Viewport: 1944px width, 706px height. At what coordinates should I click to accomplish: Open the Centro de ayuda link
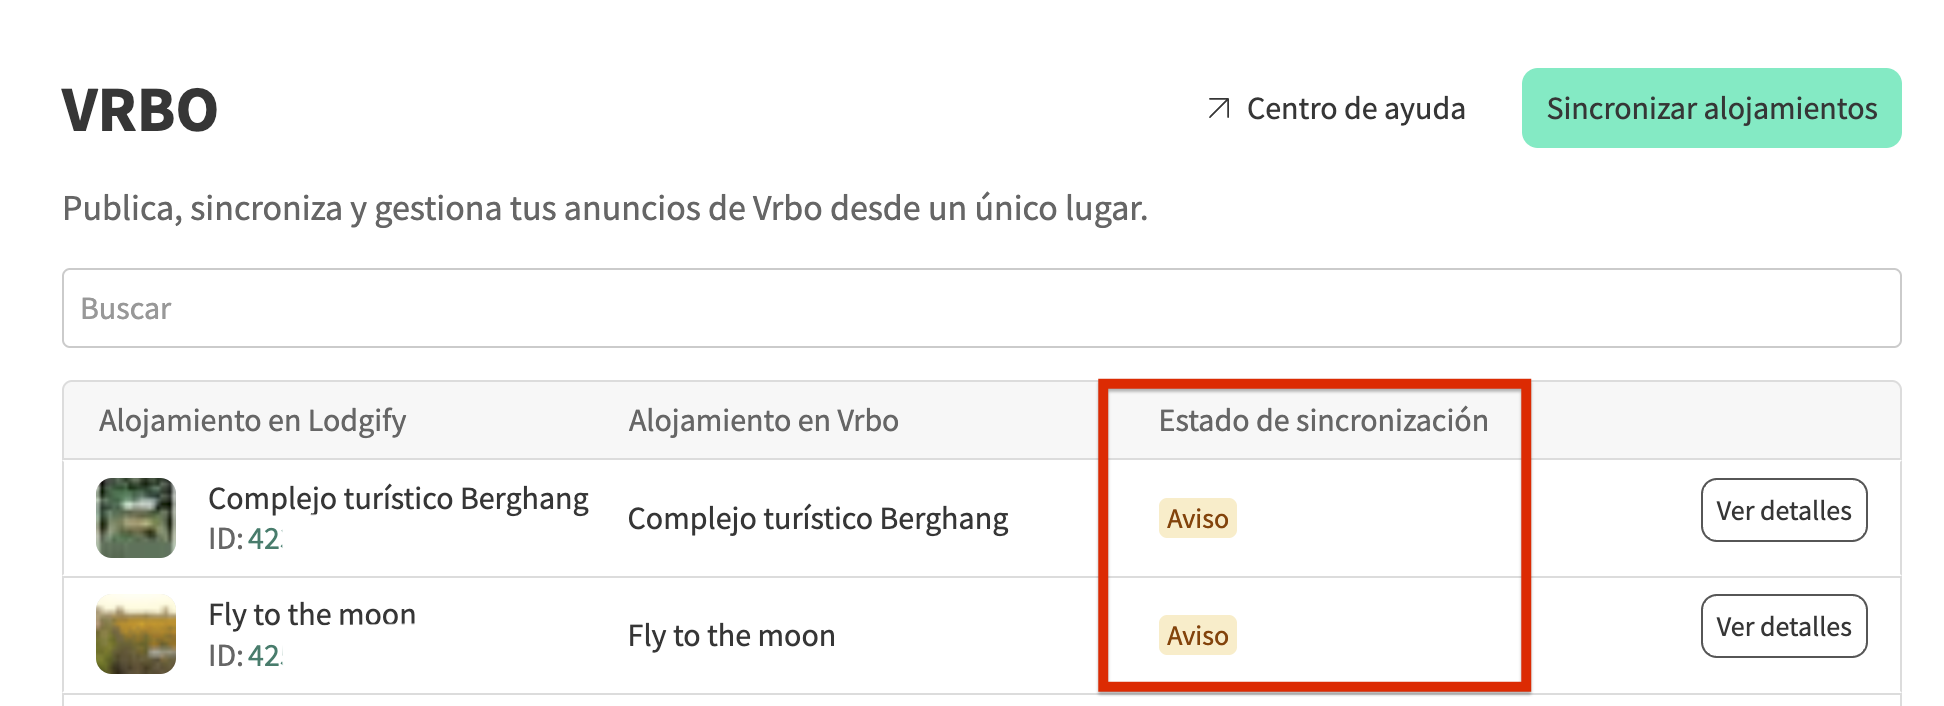coord(1355,108)
